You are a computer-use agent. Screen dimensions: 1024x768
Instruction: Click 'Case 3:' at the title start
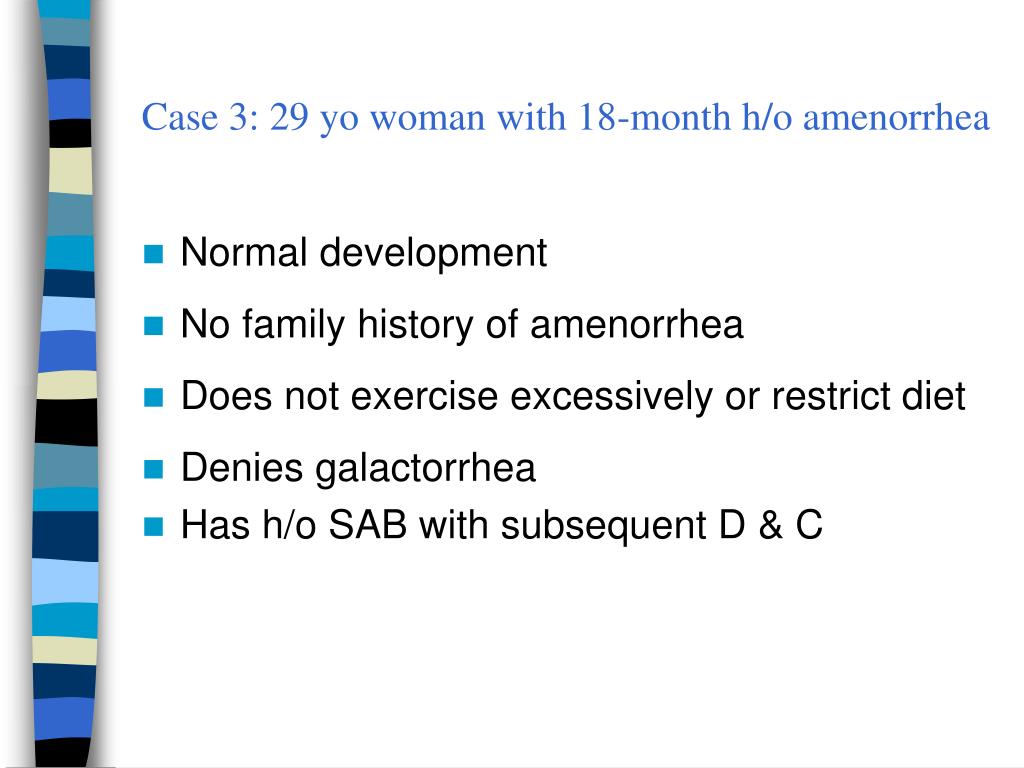(200, 118)
